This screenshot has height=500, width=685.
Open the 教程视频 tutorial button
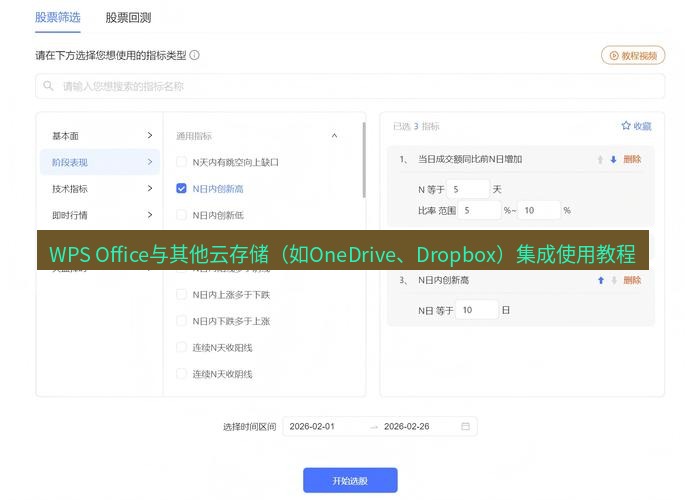633,55
